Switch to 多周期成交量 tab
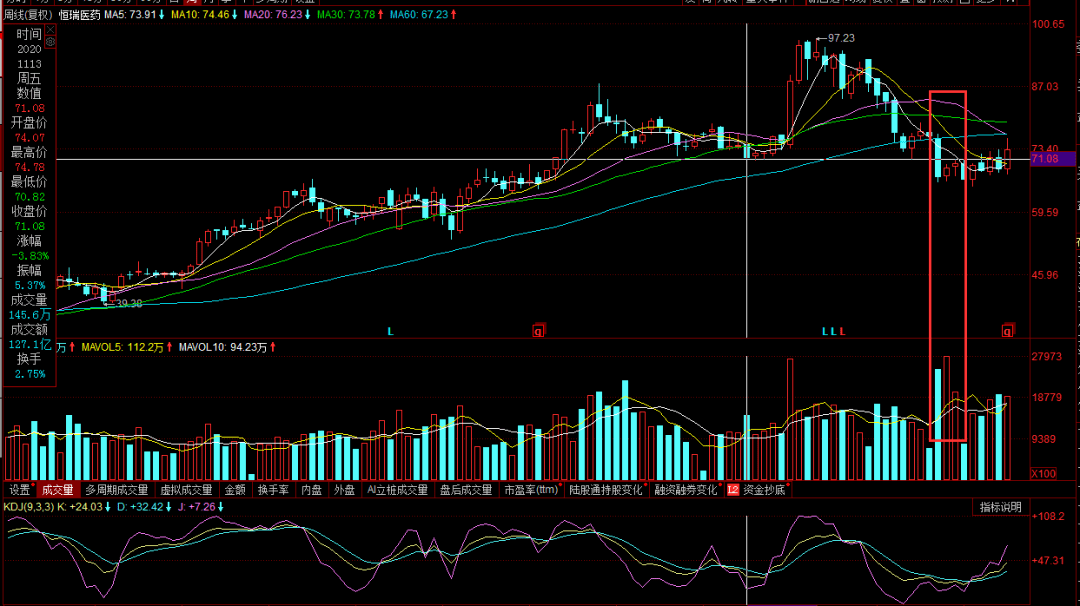Viewport: 1080px width, 606px height. tap(116, 490)
